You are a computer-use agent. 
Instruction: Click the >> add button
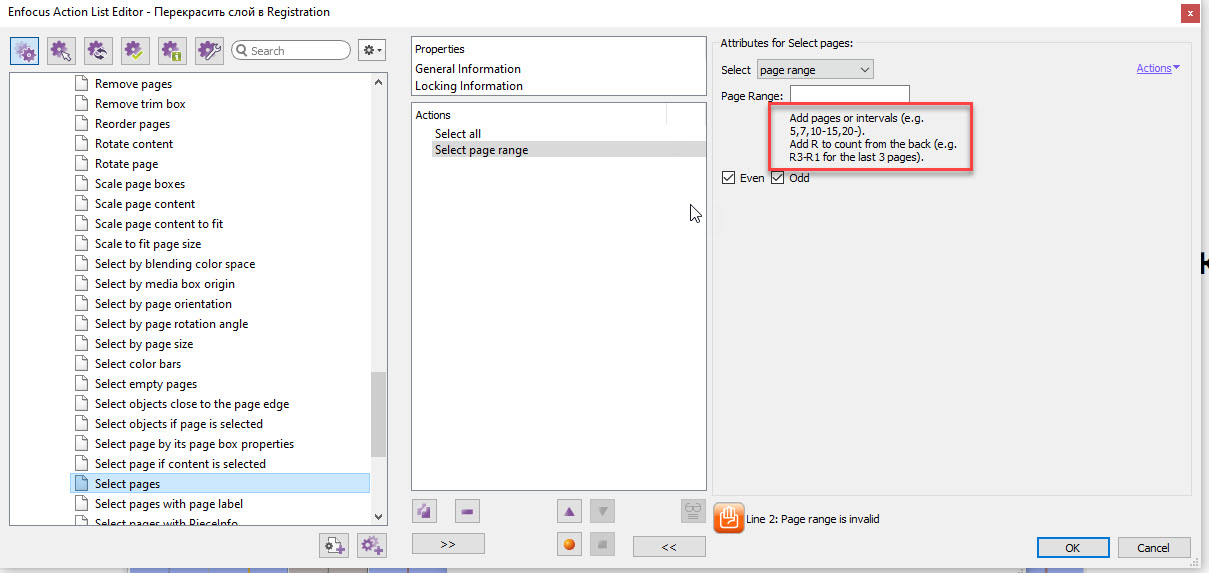tap(448, 544)
